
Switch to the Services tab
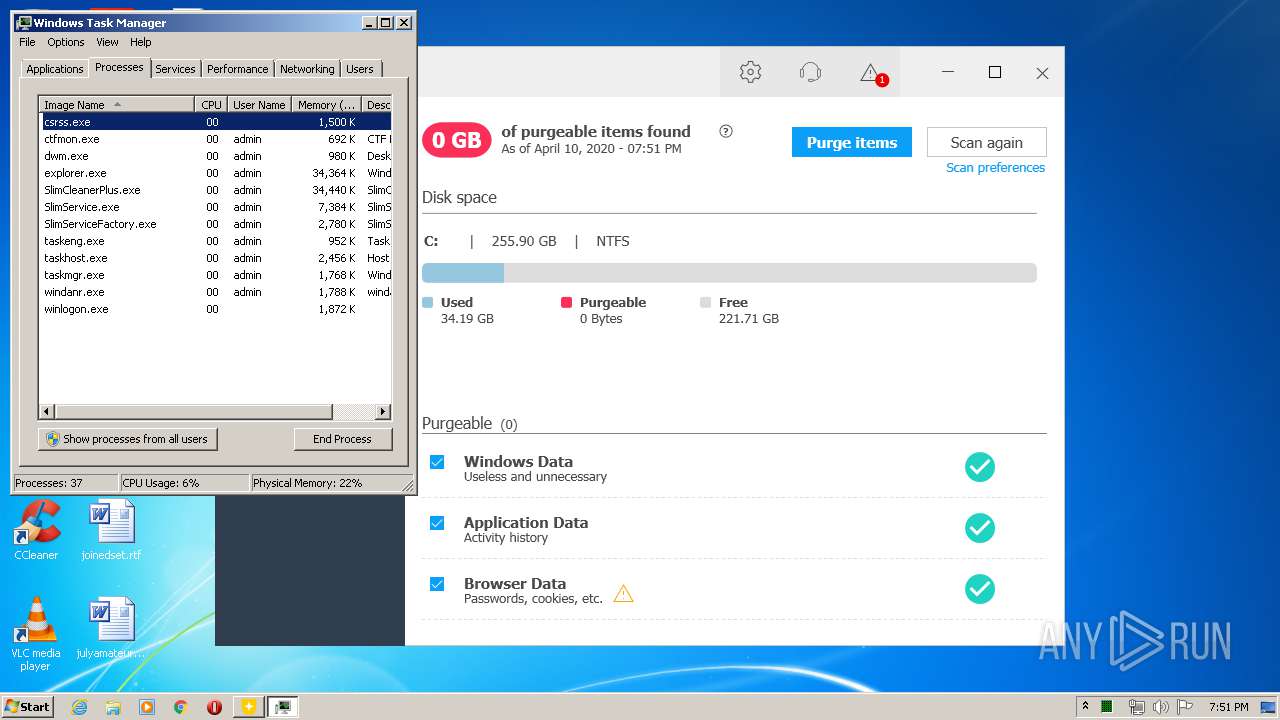[x=175, y=69]
